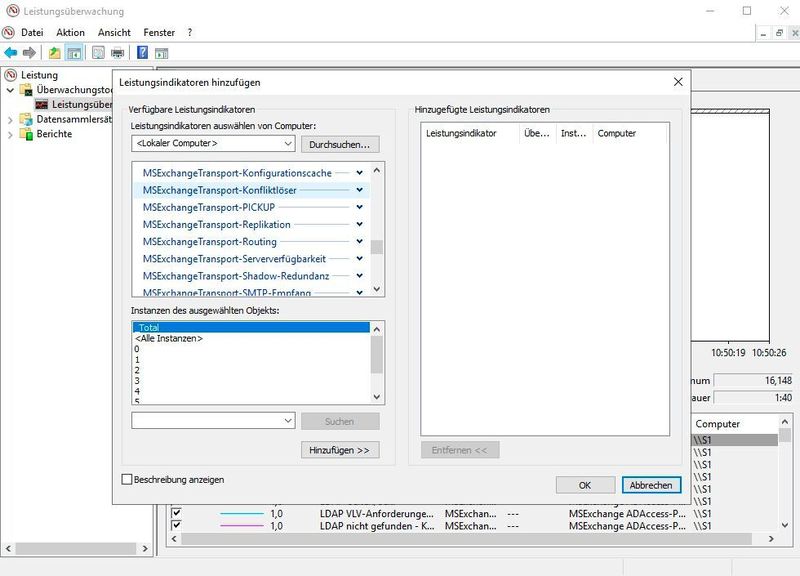Image resolution: width=800 pixels, height=576 pixels.
Task: Select '<Alle Instanzen>' in instance list
Action: (251, 338)
